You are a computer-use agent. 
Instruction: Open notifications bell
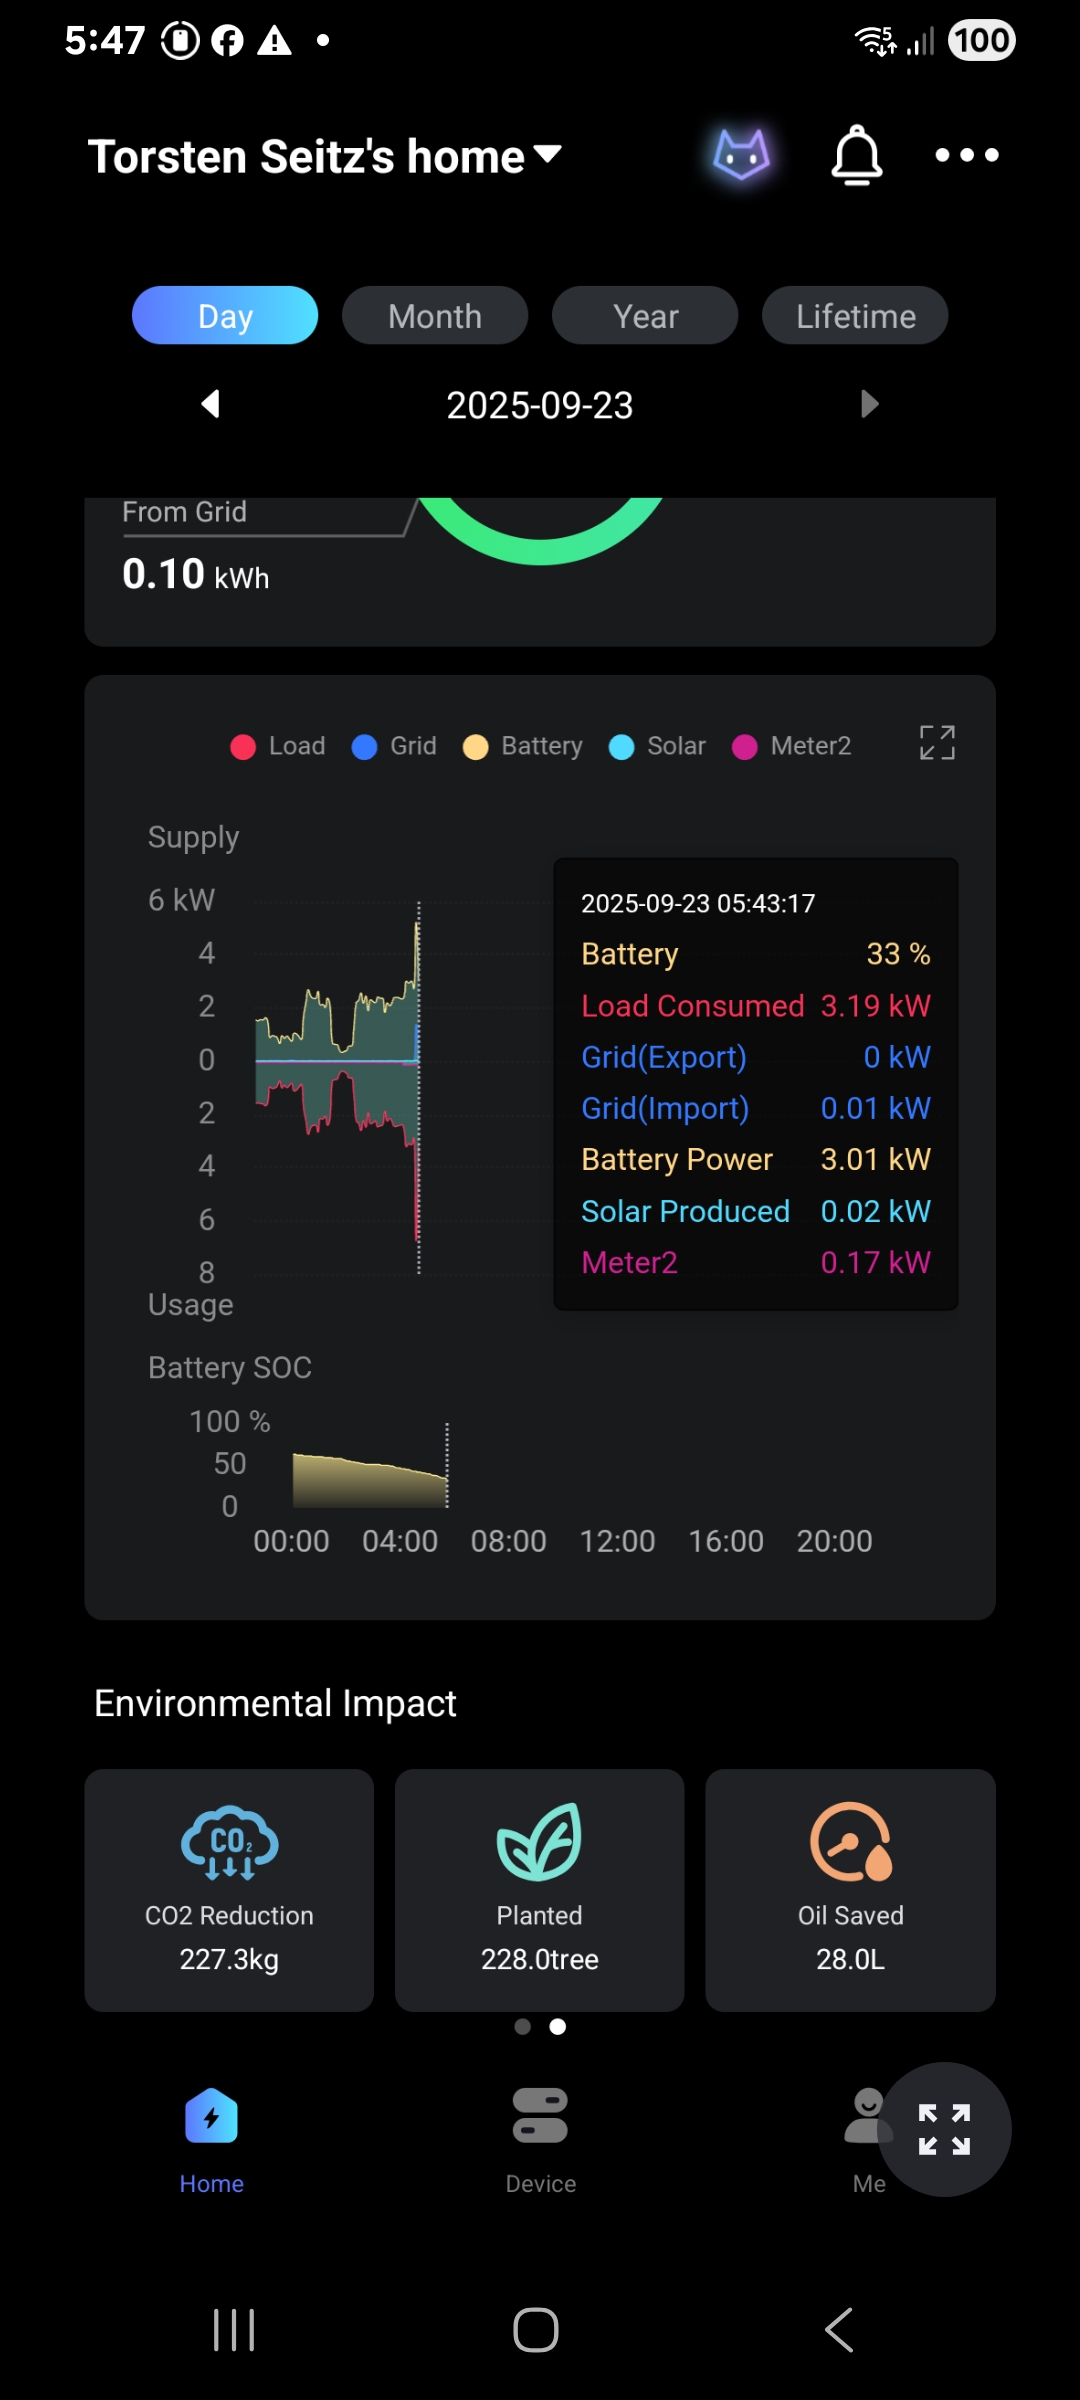click(857, 155)
